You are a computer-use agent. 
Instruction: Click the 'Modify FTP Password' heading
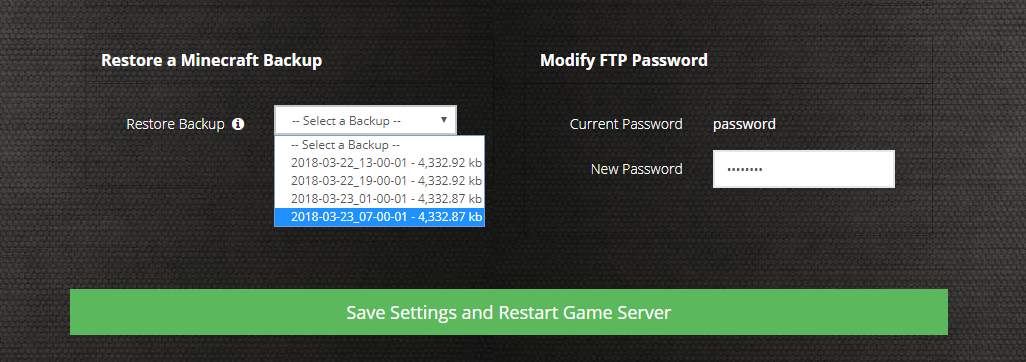point(624,60)
